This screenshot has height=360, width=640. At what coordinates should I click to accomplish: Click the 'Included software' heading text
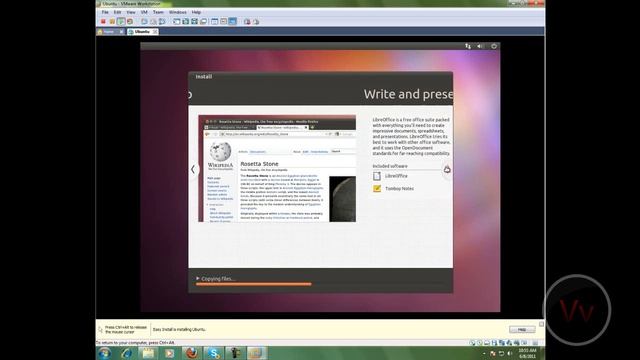pyautogui.click(x=390, y=166)
